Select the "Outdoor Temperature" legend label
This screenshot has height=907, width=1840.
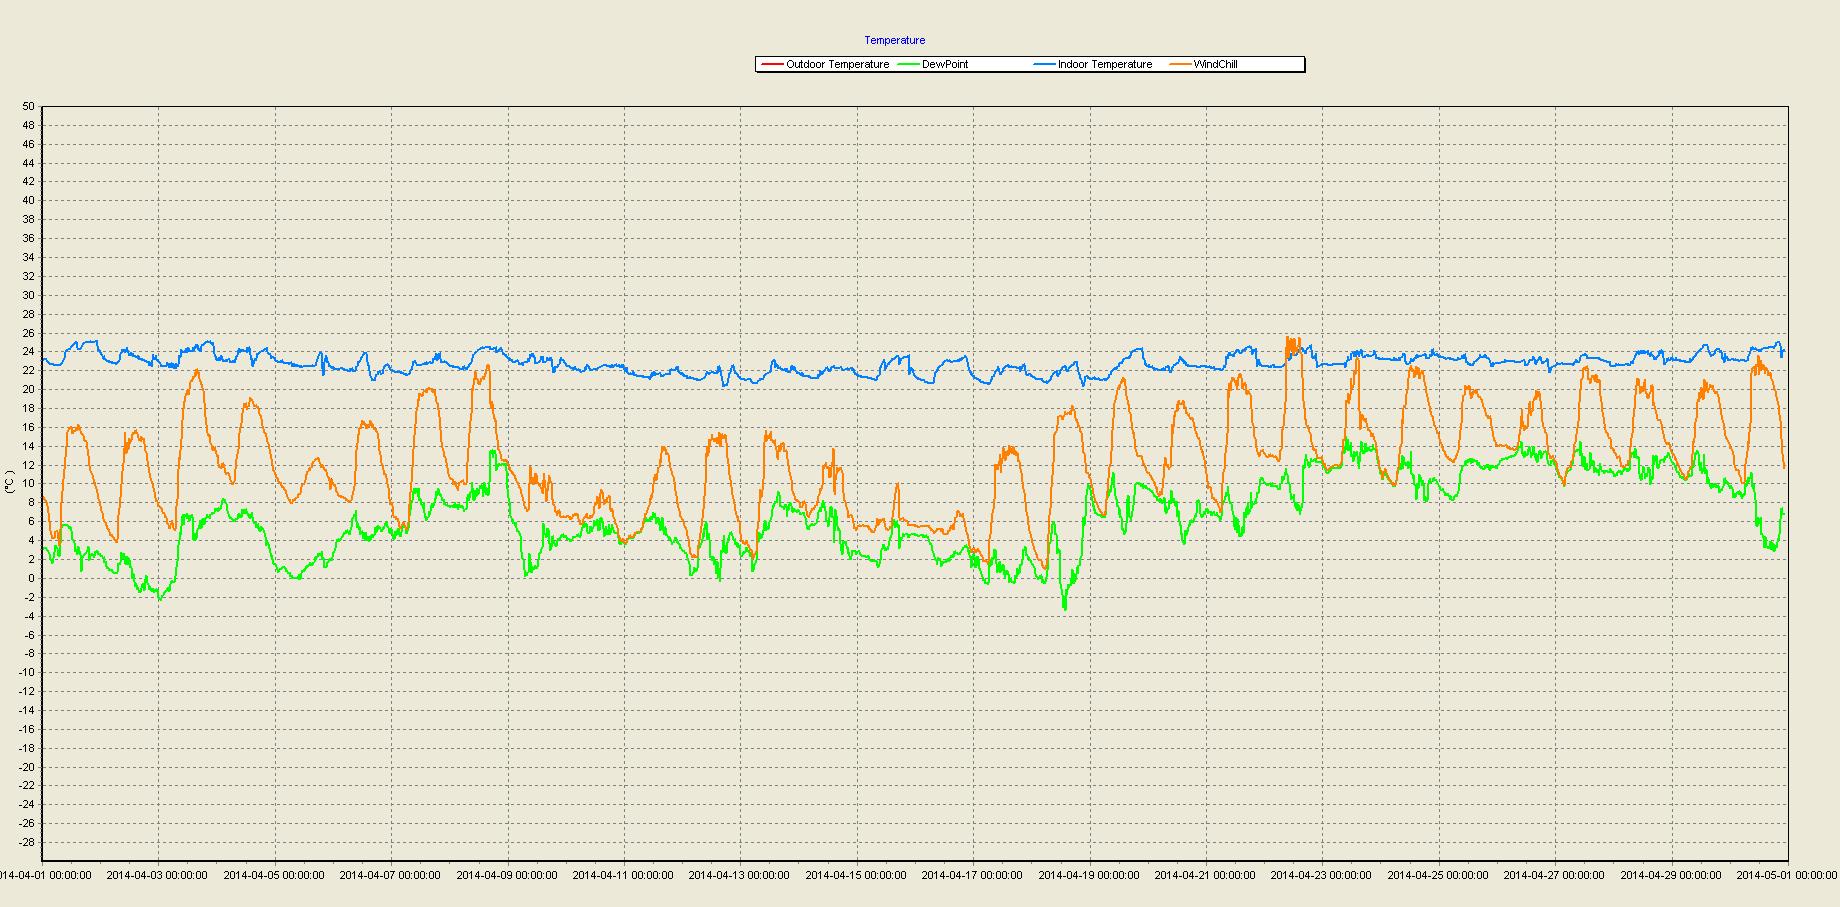pyautogui.click(x=837, y=65)
